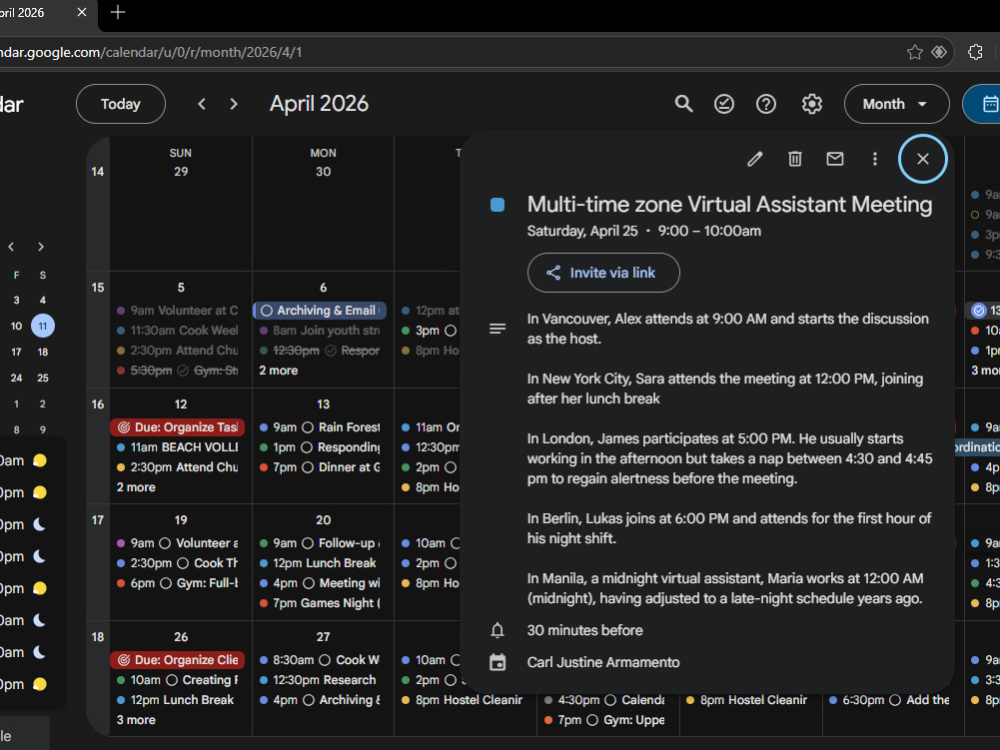Click 30 minutes before reminder text
This screenshot has width=1000, height=750.
585,631
